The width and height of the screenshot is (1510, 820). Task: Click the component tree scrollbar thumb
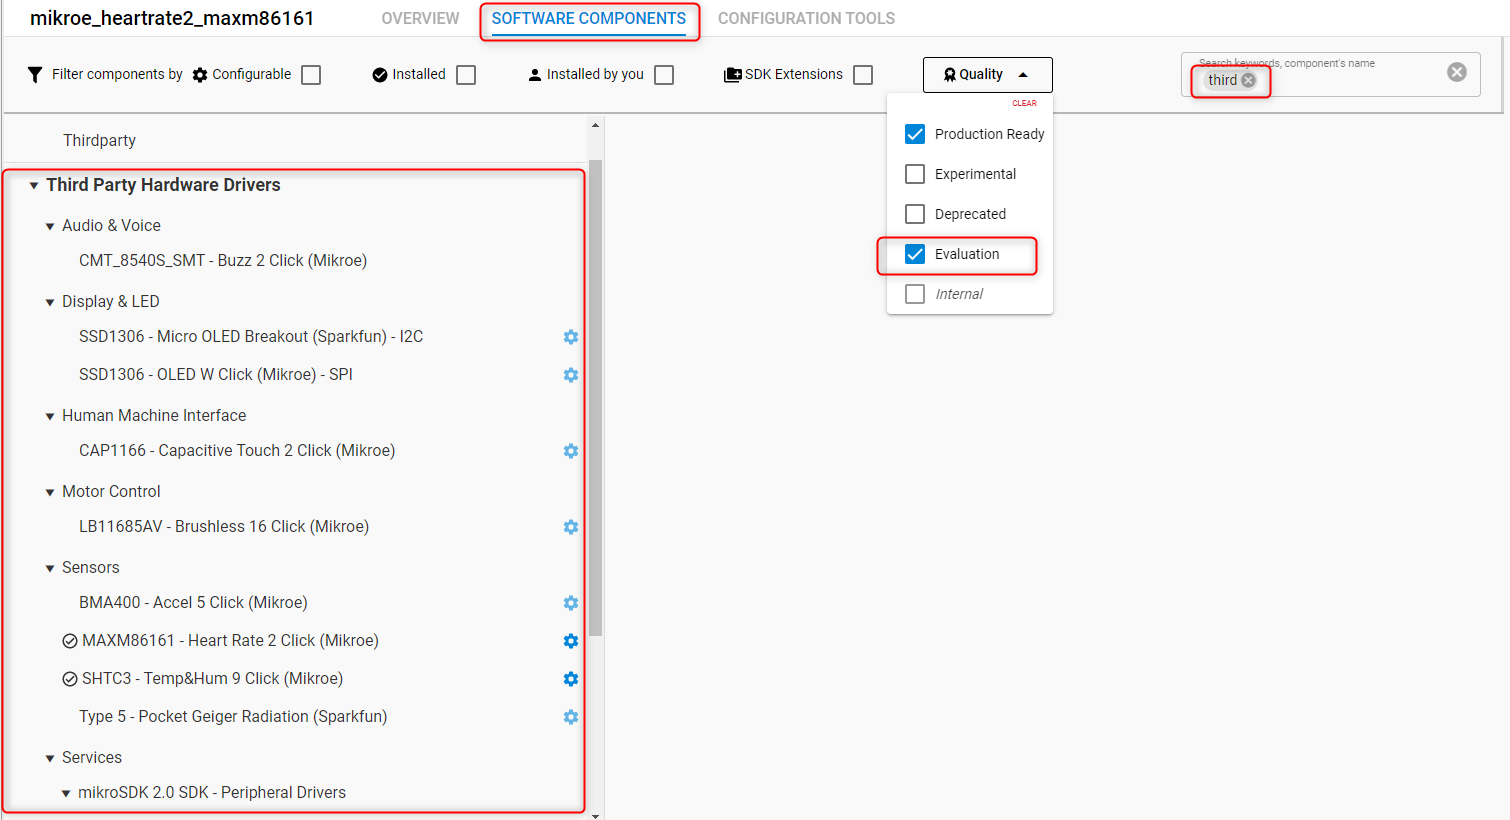coord(596,398)
